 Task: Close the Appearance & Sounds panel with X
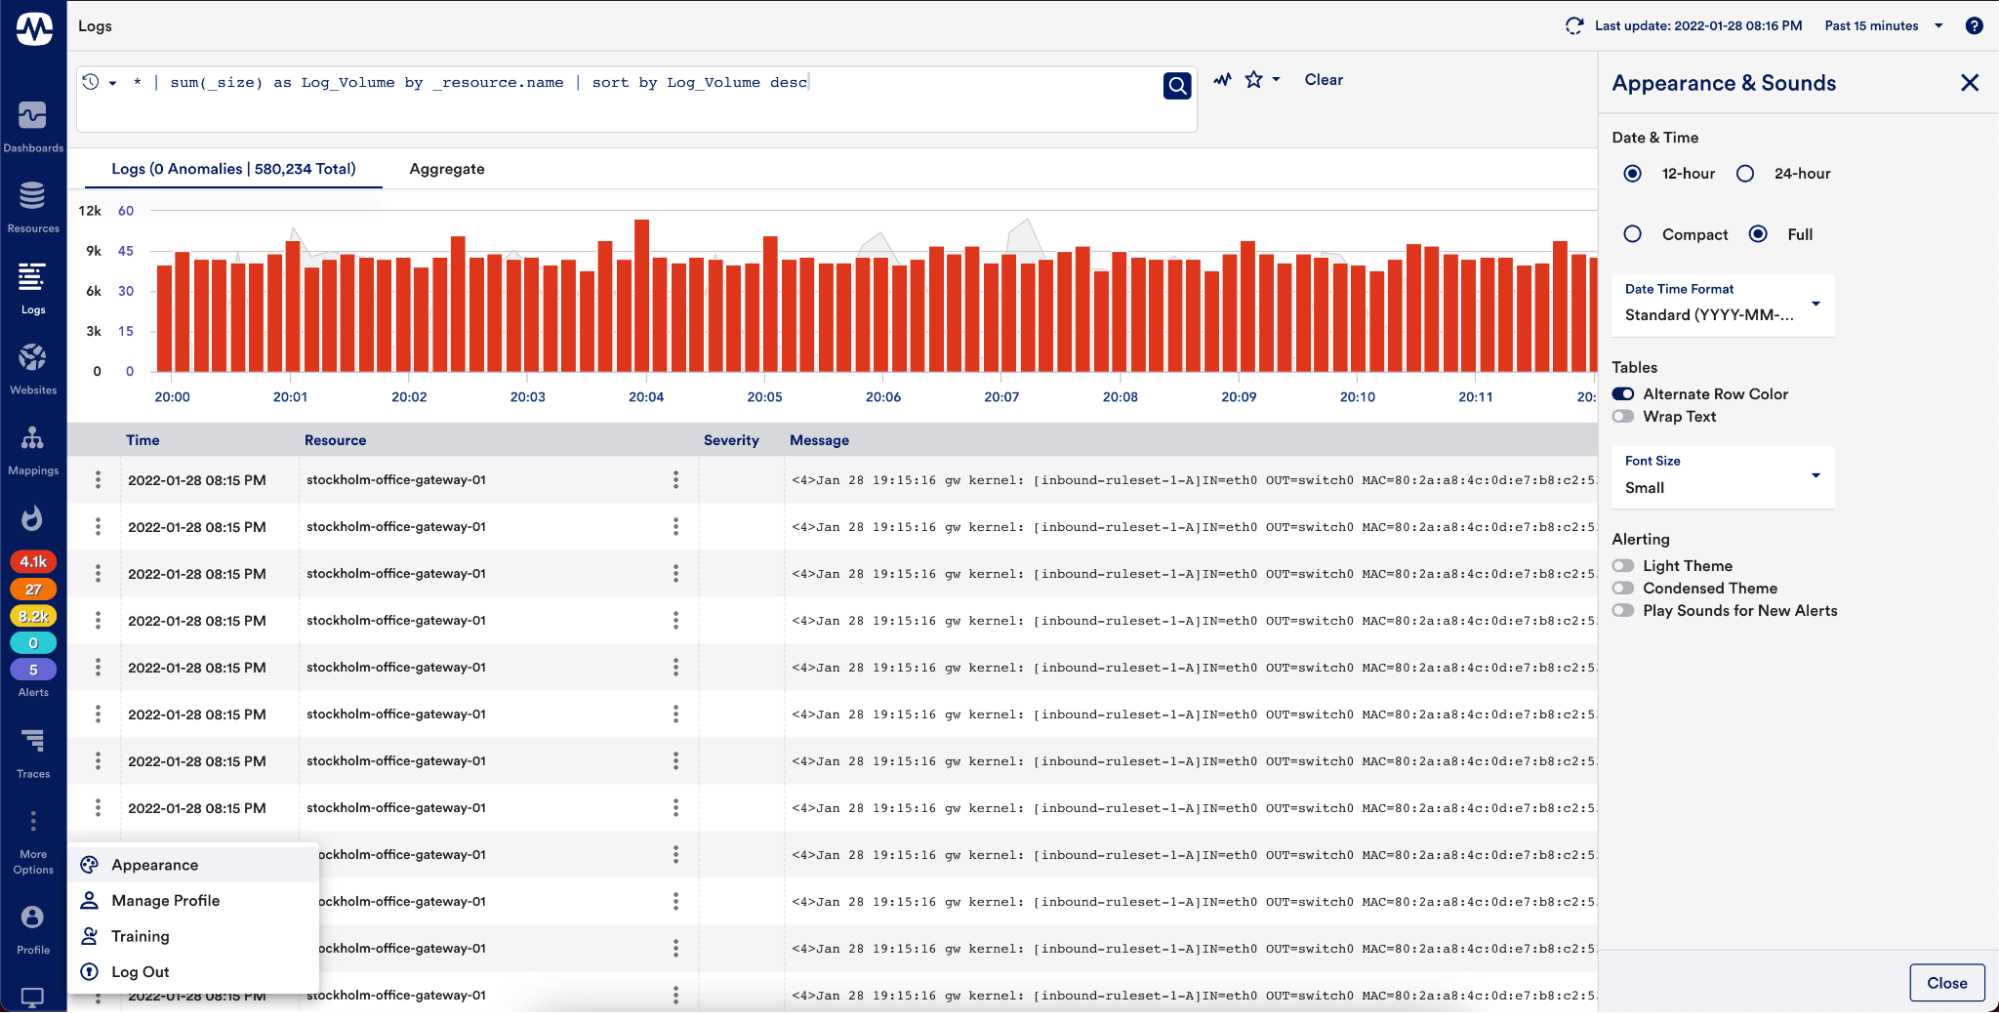(x=1969, y=83)
